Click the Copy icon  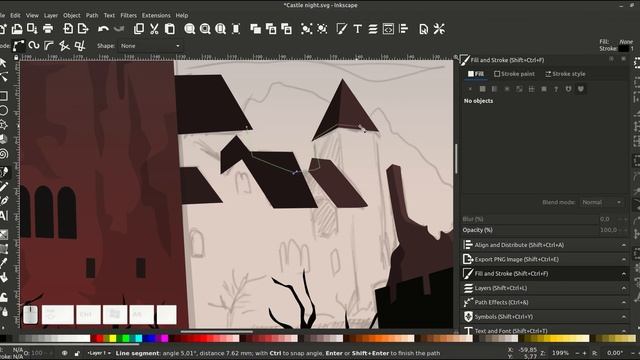coord(139,29)
